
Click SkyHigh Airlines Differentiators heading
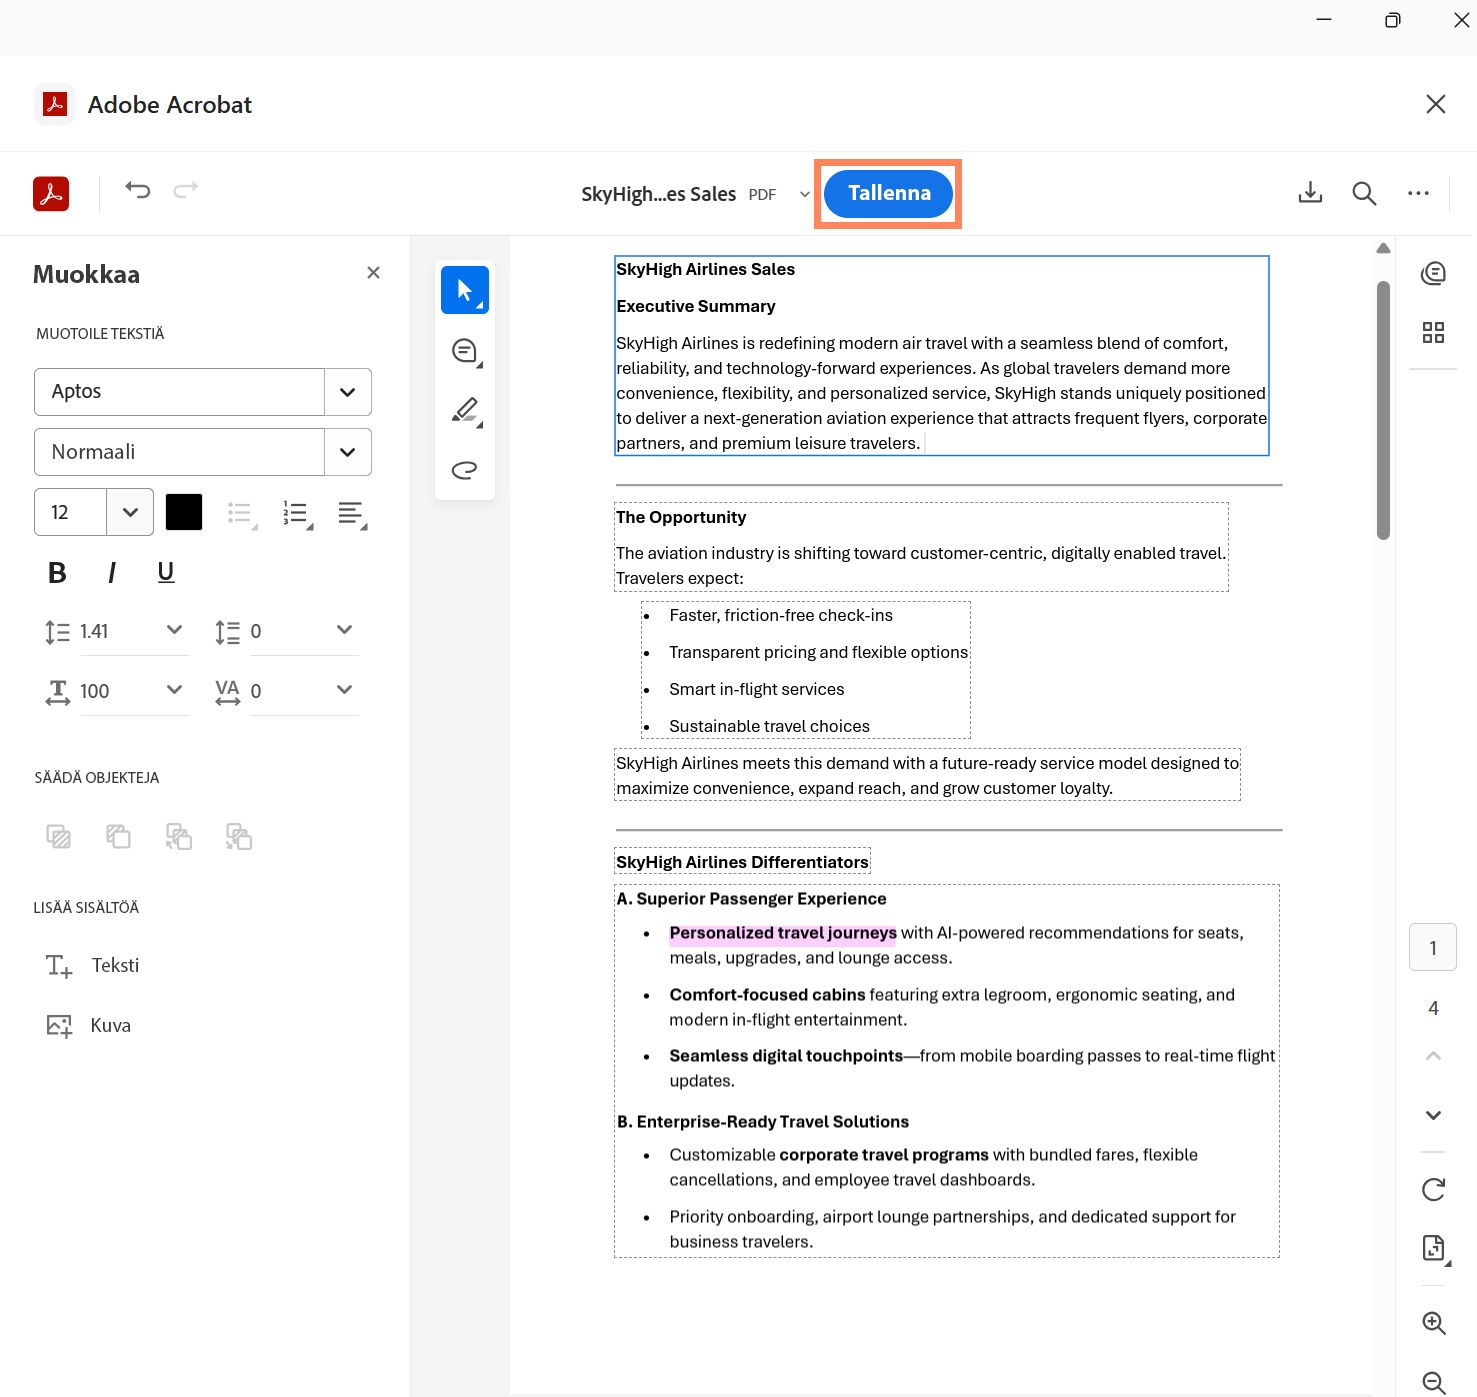tap(742, 862)
